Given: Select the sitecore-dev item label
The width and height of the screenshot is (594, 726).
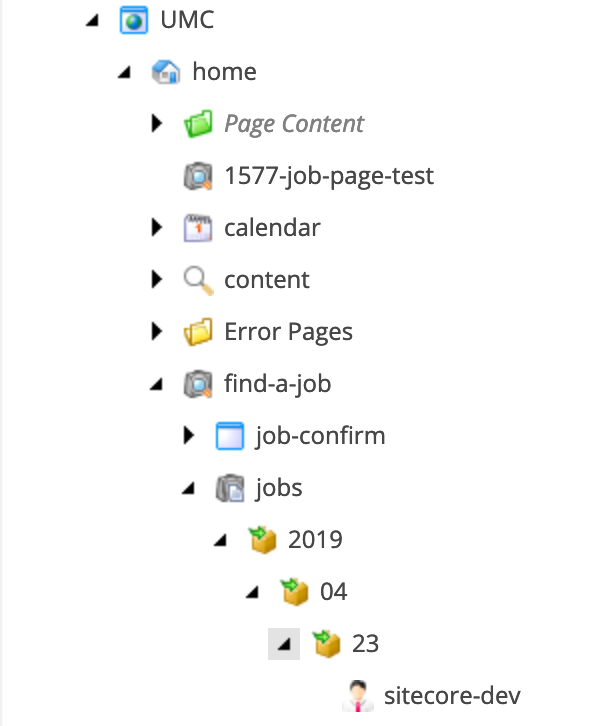Looking at the screenshot, I should point(452,695).
